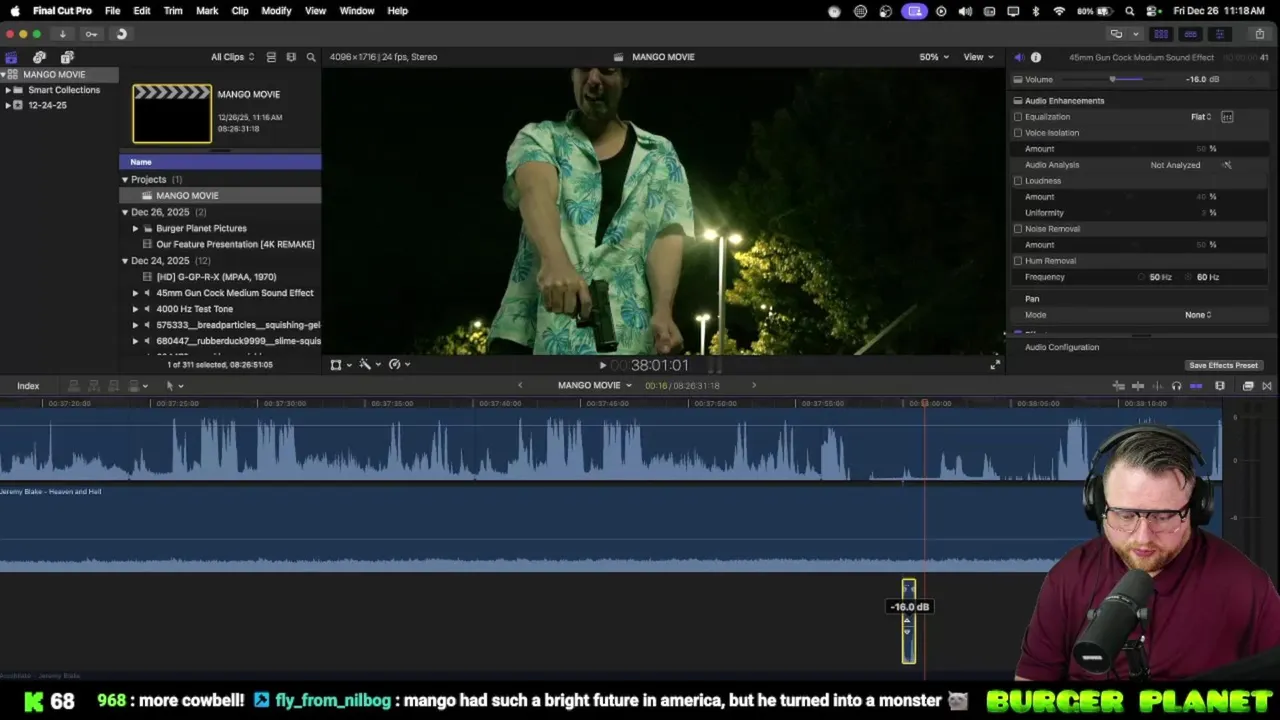The width and height of the screenshot is (1280, 720).
Task: Open the Modify menu
Action: (276, 11)
